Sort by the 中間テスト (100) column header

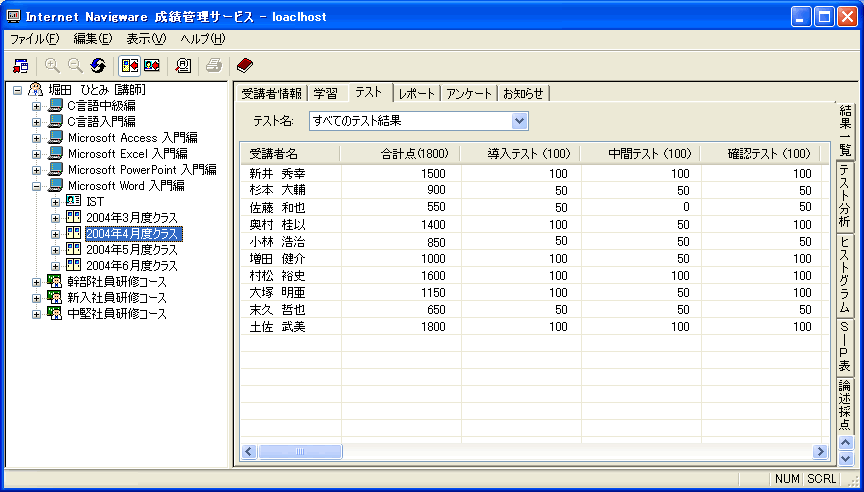point(640,154)
